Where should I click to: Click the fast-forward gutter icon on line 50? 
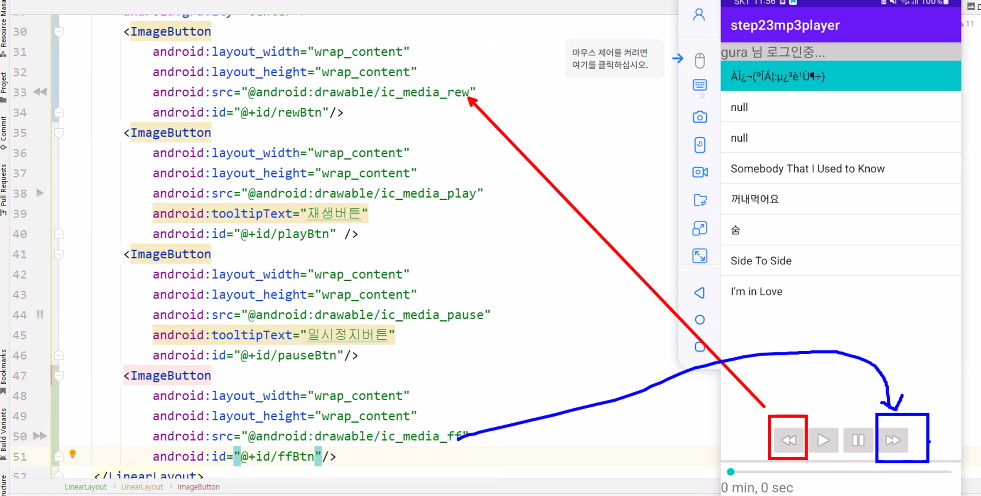[x=40, y=436]
